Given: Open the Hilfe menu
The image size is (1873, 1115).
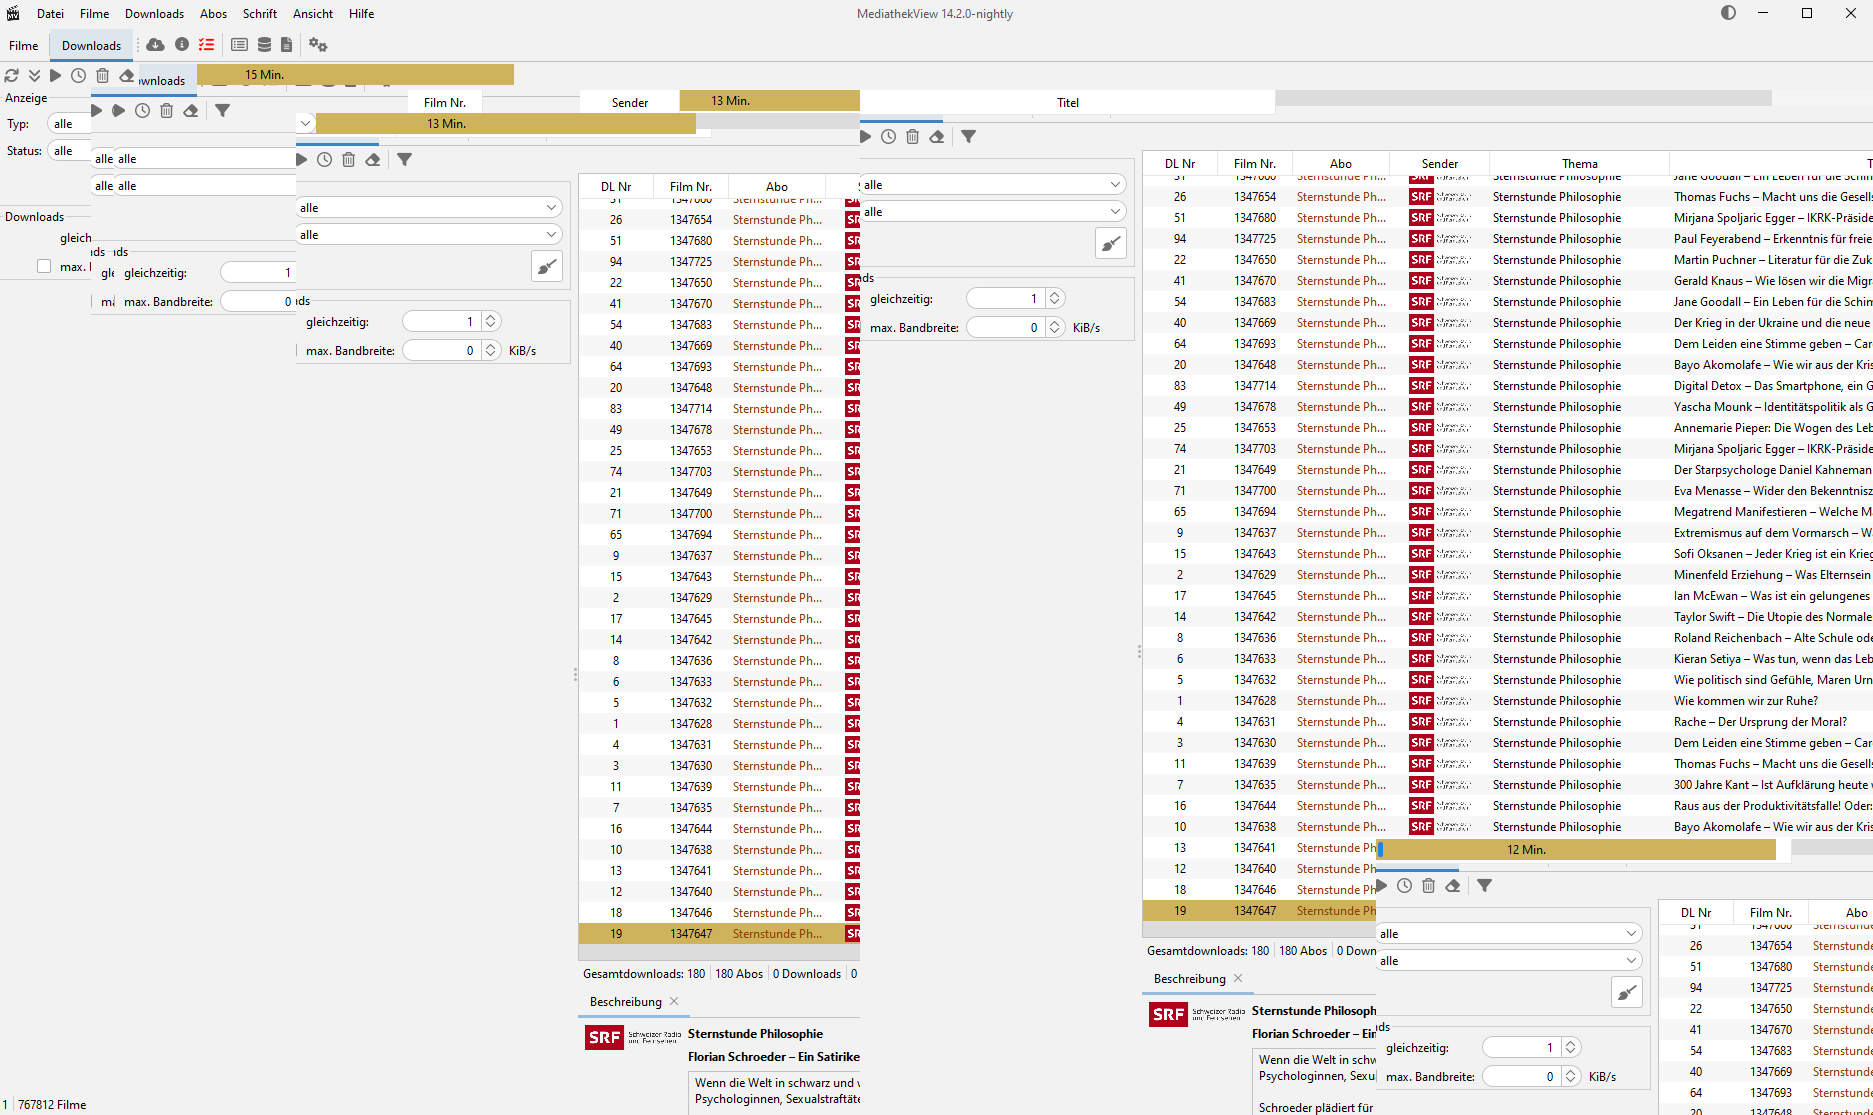Looking at the screenshot, I should pyautogui.click(x=362, y=14).
